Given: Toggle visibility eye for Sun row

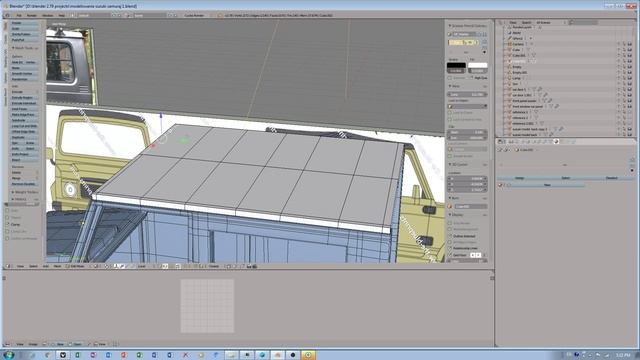Looking at the screenshot, I should click(619, 84).
